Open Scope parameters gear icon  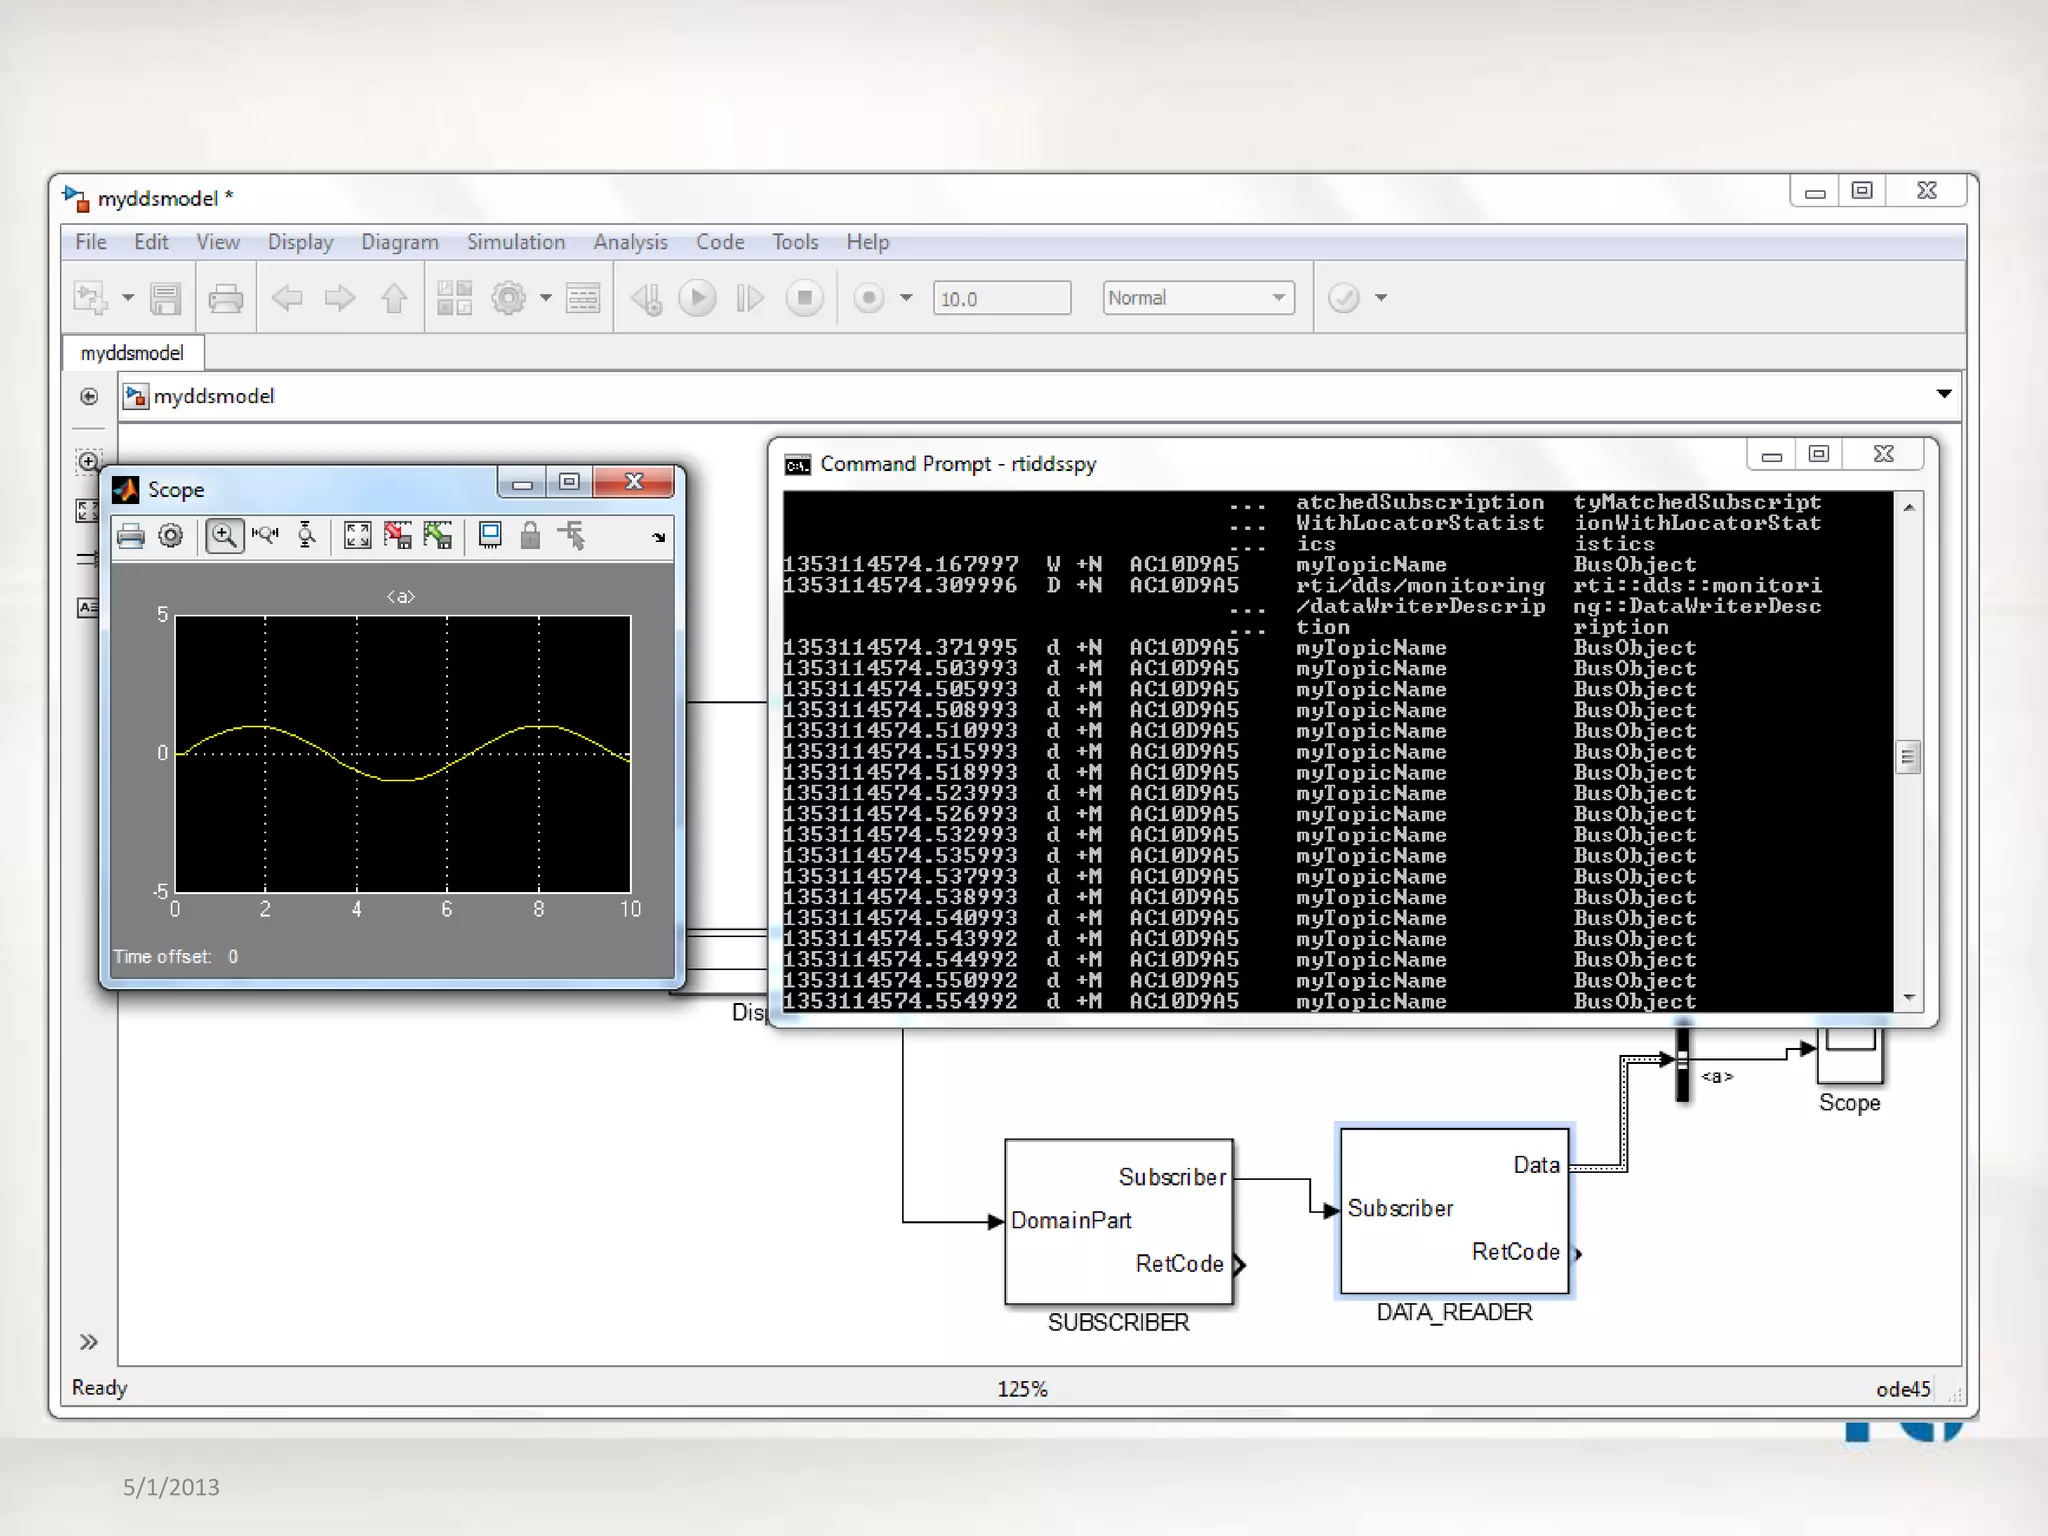(x=171, y=536)
